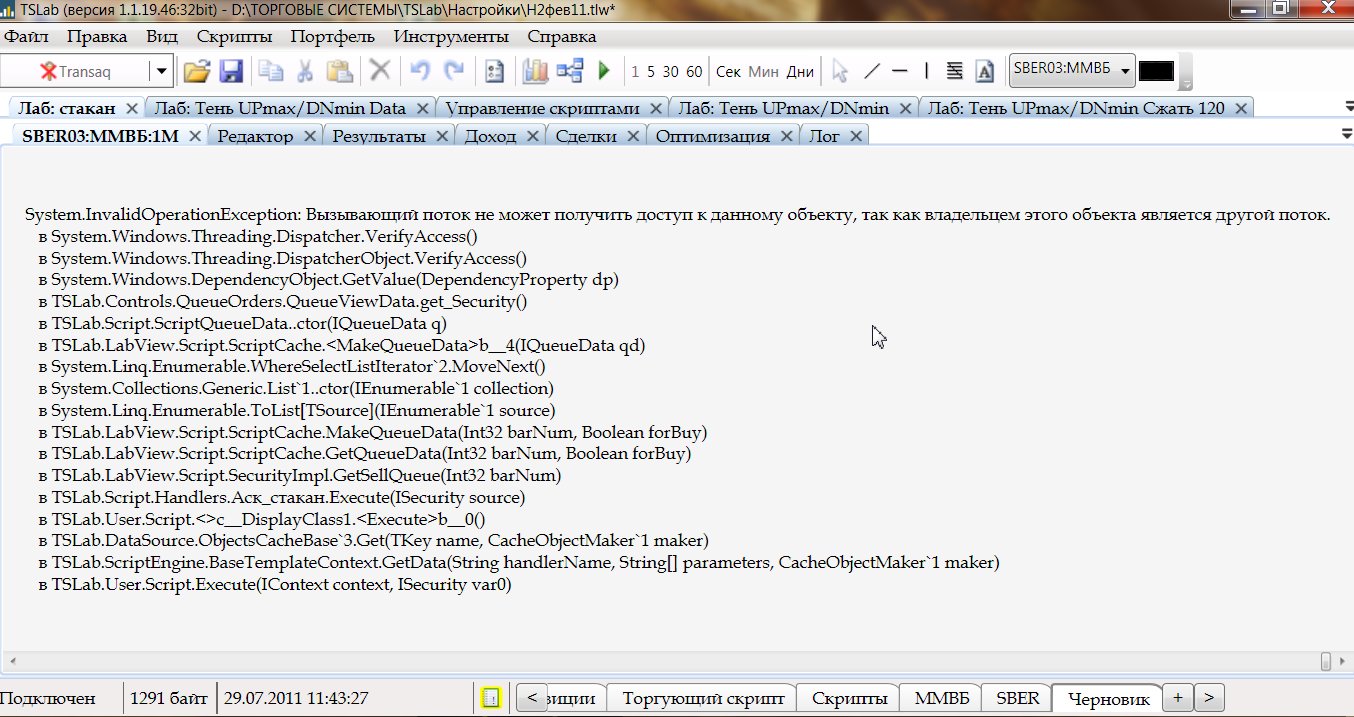
Task: Add a new workspace with the + button
Action: pyautogui.click(x=1178, y=697)
